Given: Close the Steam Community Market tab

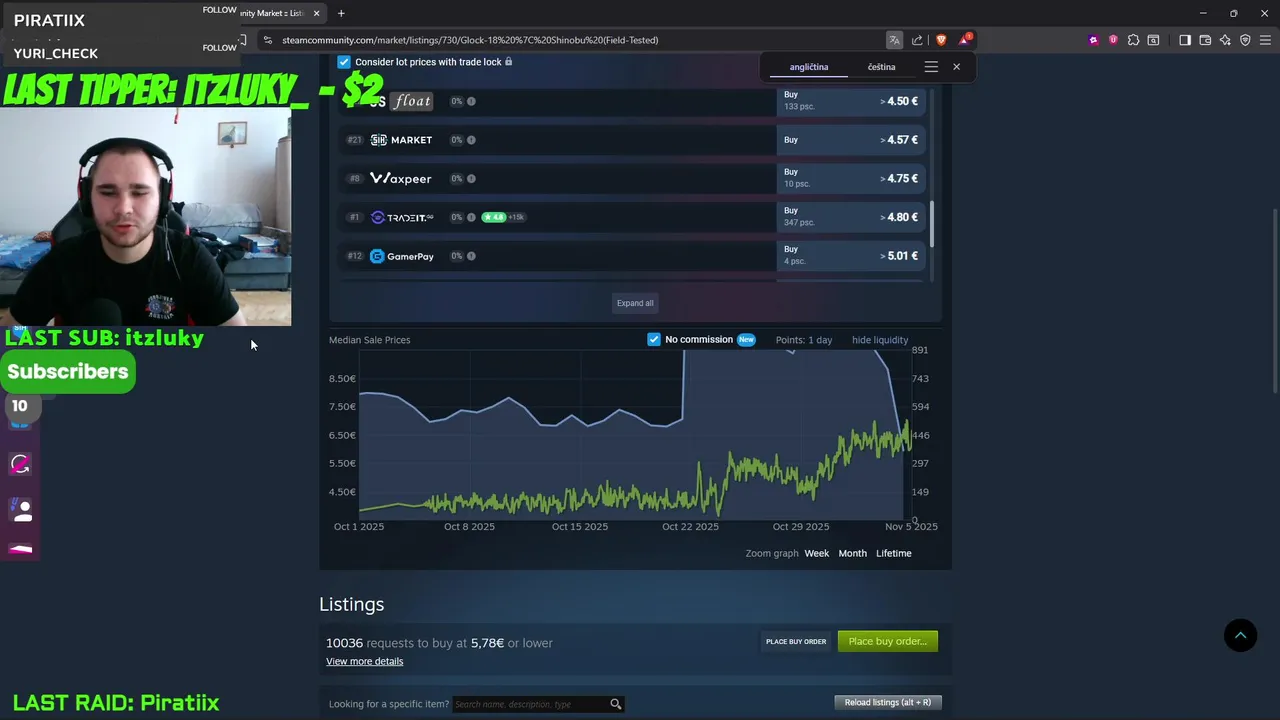Looking at the screenshot, I should [317, 13].
